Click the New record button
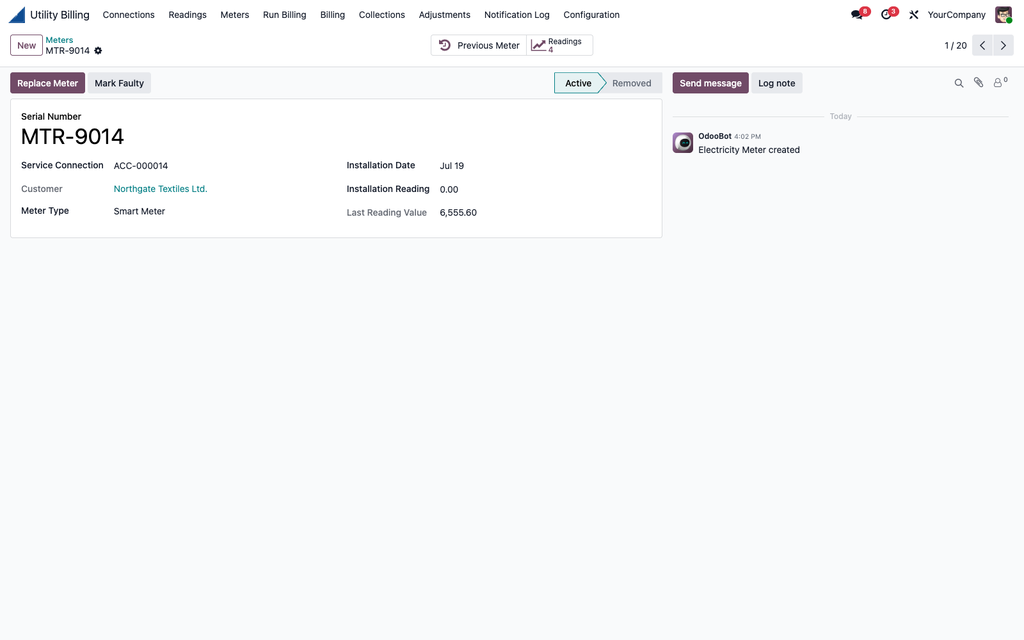This screenshot has width=1024, height=640. [x=27, y=45]
